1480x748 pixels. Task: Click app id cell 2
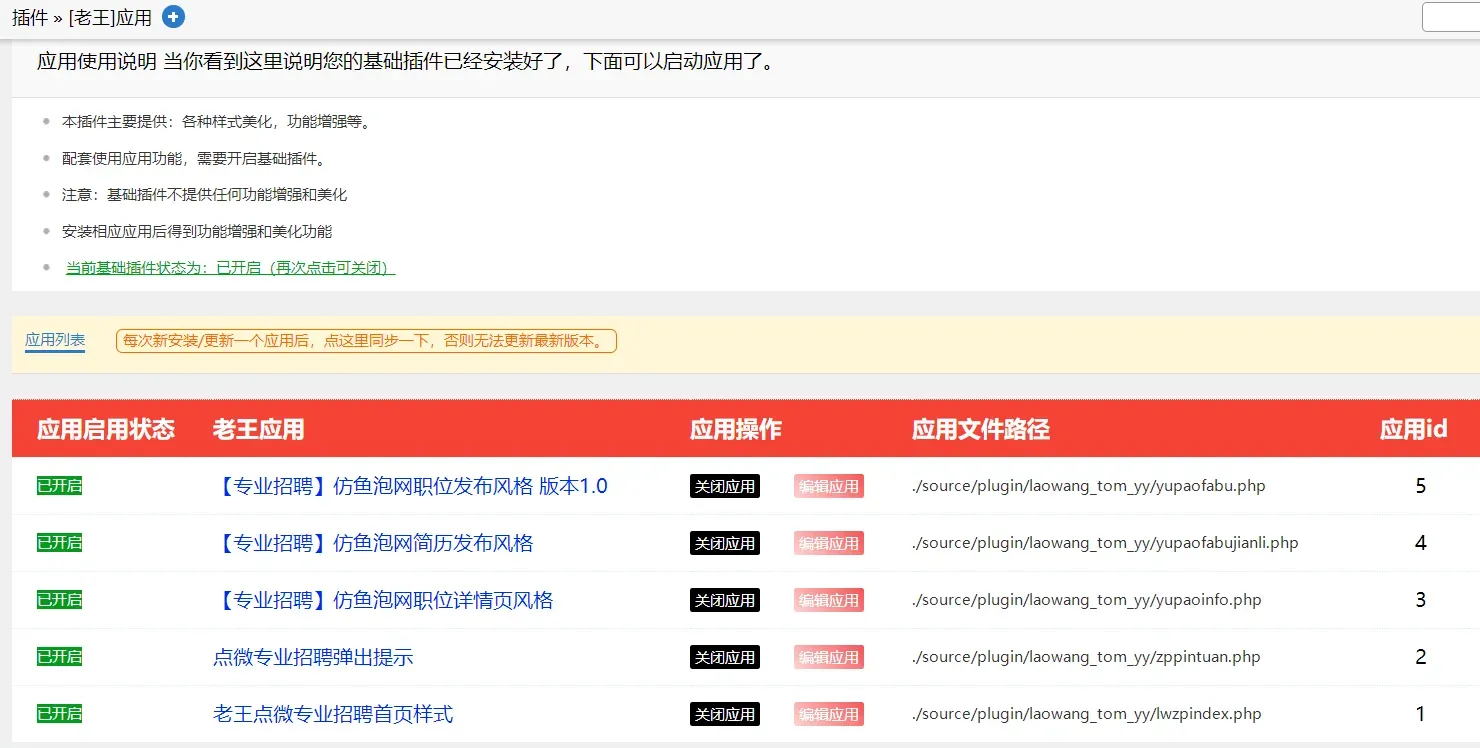1421,657
